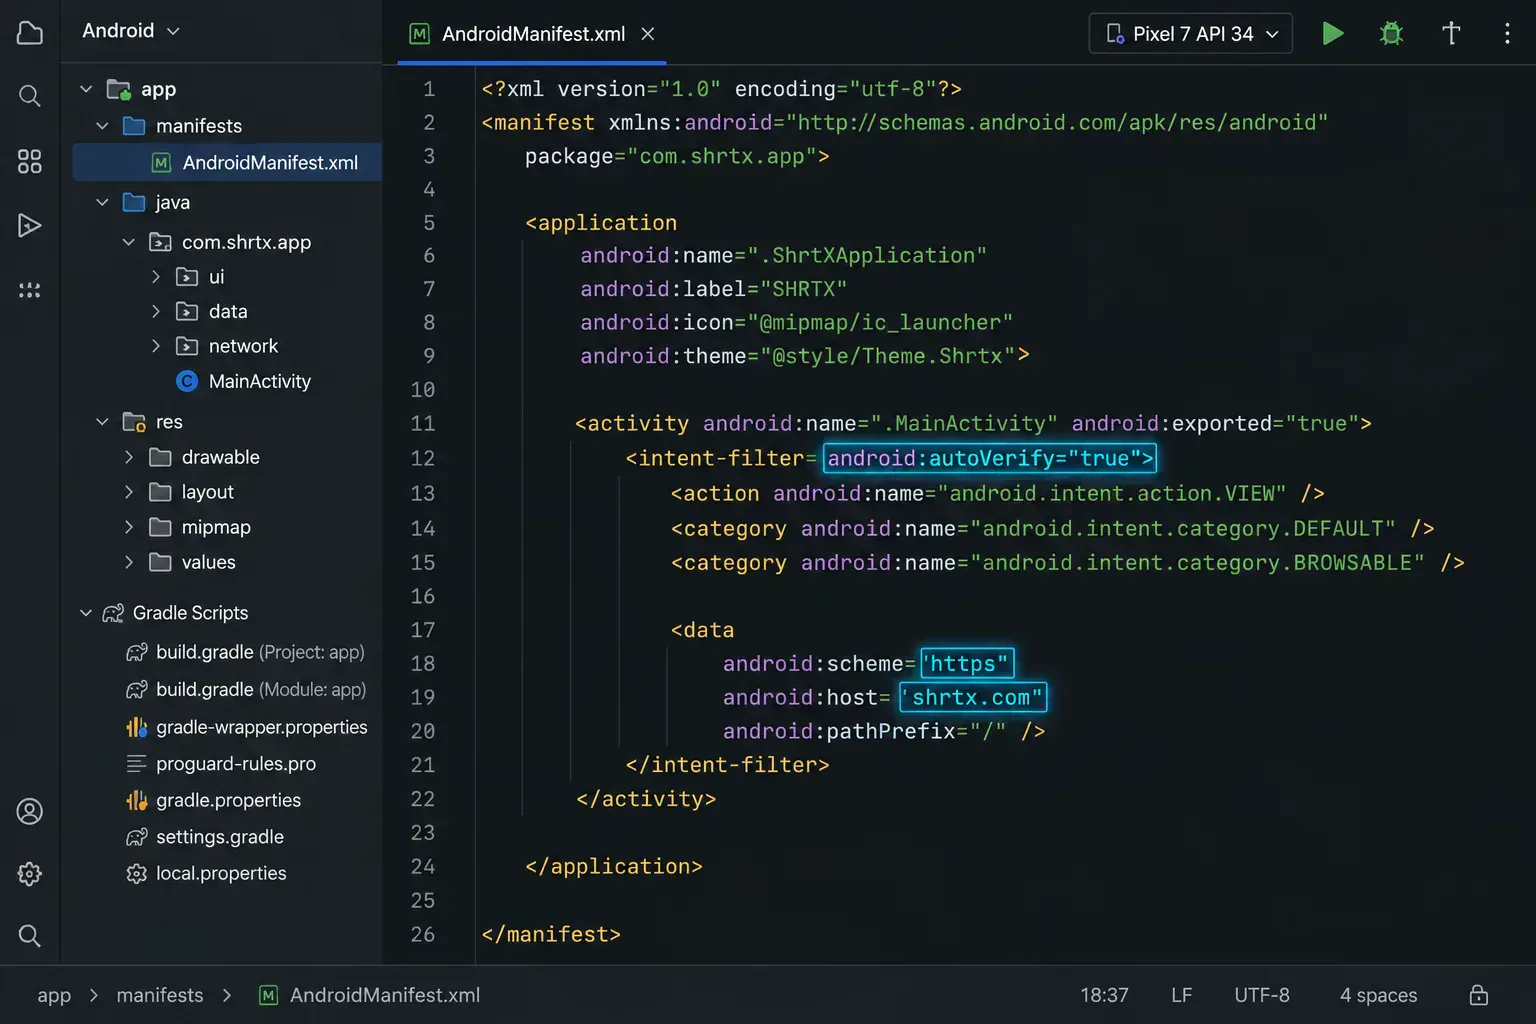Expand the ui package
Screen dimensions: 1536x1024
pyautogui.click(x=155, y=277)
